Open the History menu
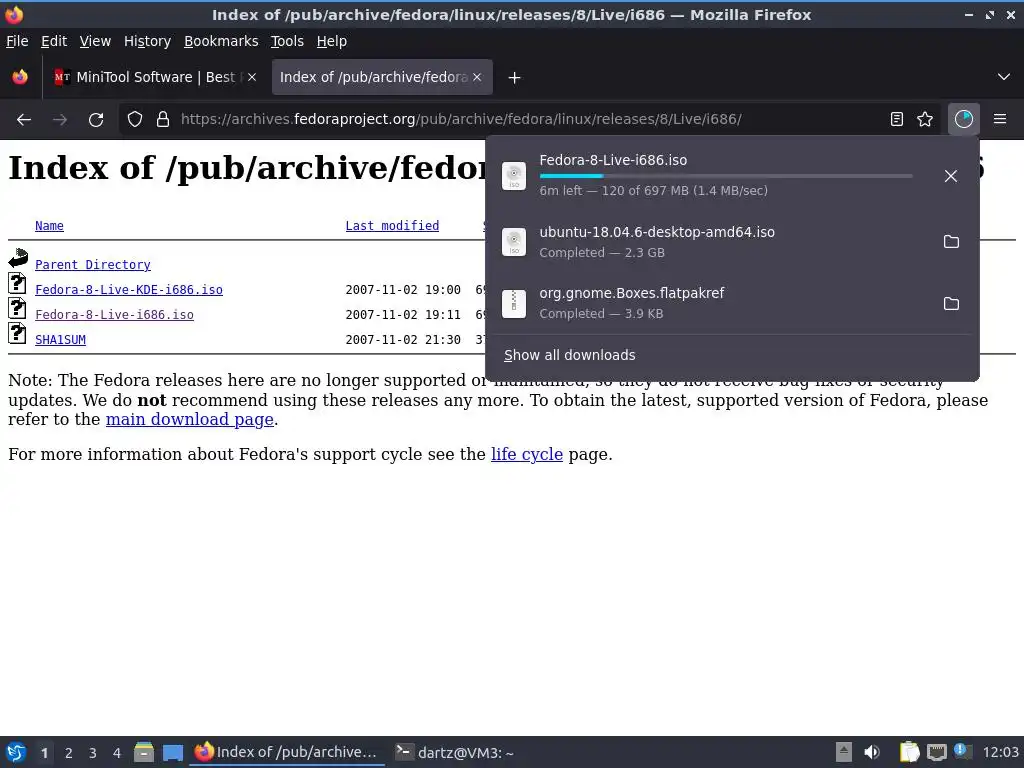Viewport: 1024px width, 768px height. point(147,41)
